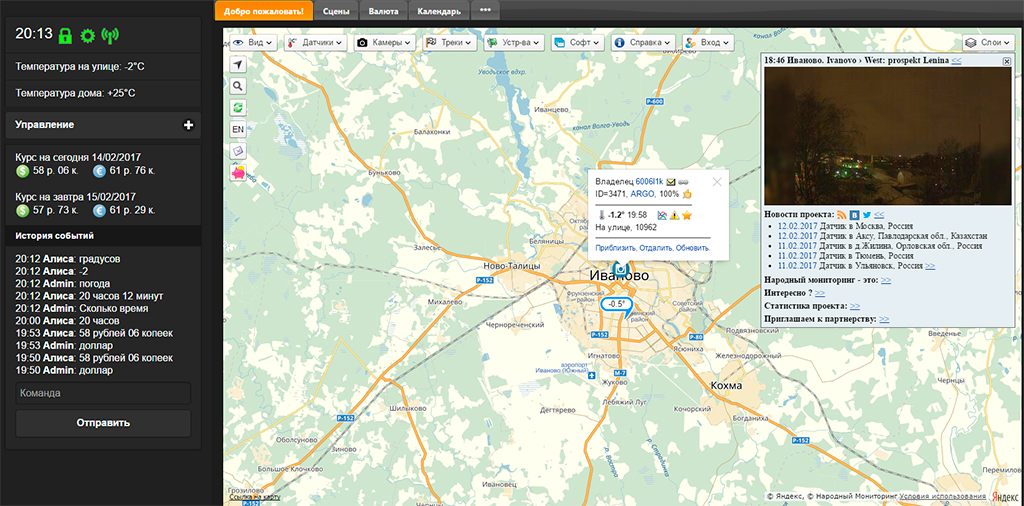Close the camera news panel
The width and height of the screenshot is (1024, 506).
[x=1006, y=61]
